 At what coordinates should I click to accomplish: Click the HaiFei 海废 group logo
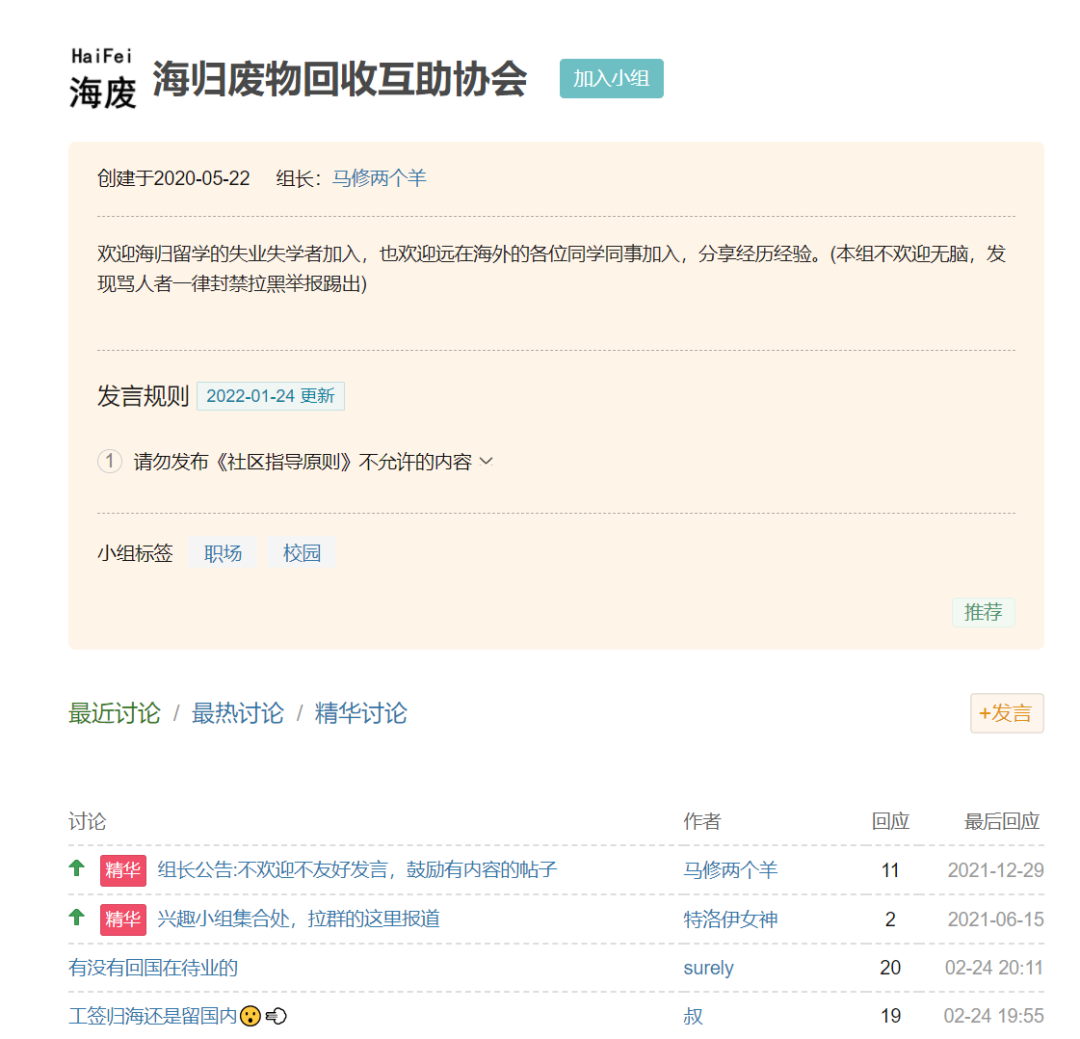click(103, 78)
